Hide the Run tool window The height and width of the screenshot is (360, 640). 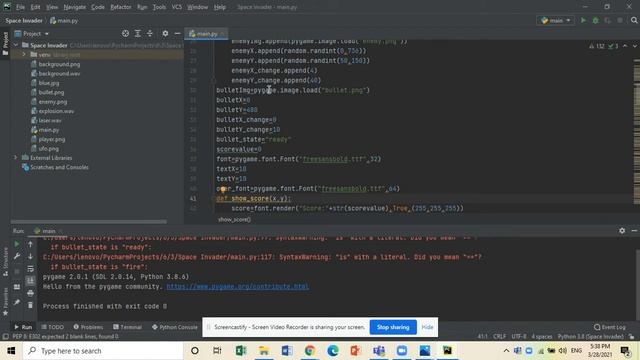coord(634,231)
